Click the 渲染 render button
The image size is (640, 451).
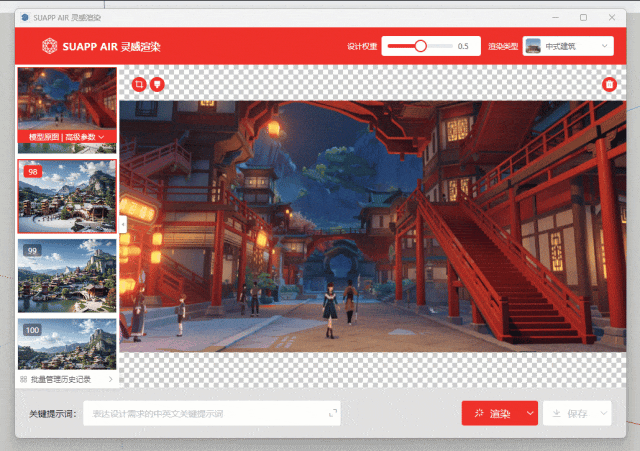(492, 413)
